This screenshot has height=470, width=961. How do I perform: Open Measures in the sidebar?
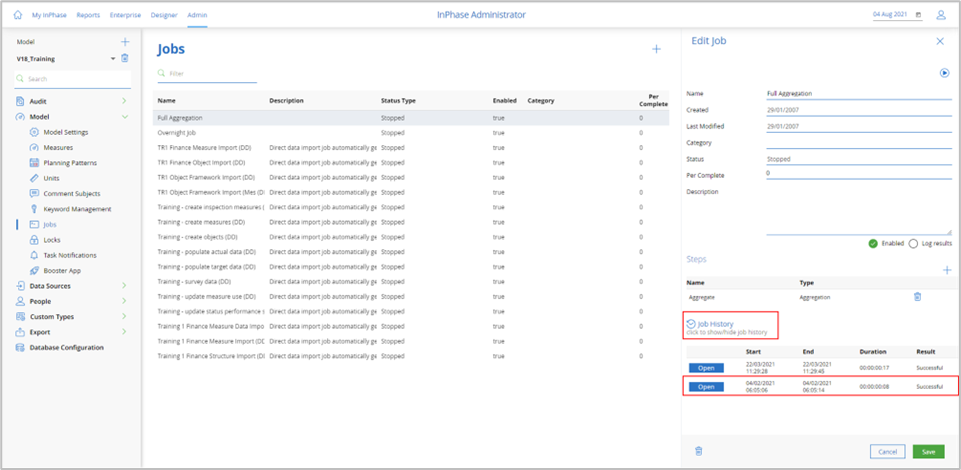pyautogui.click(x=58, y=148)
